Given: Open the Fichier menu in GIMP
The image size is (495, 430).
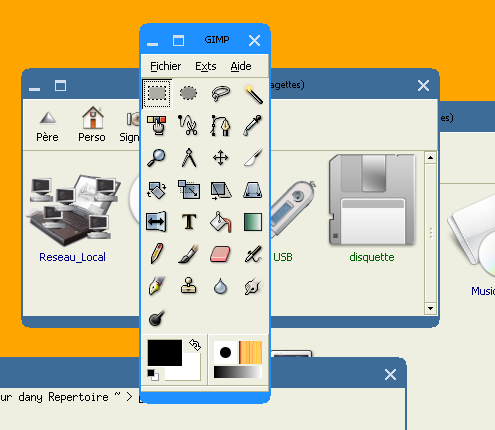Looking at the screenshot, I should coord(165,66).
